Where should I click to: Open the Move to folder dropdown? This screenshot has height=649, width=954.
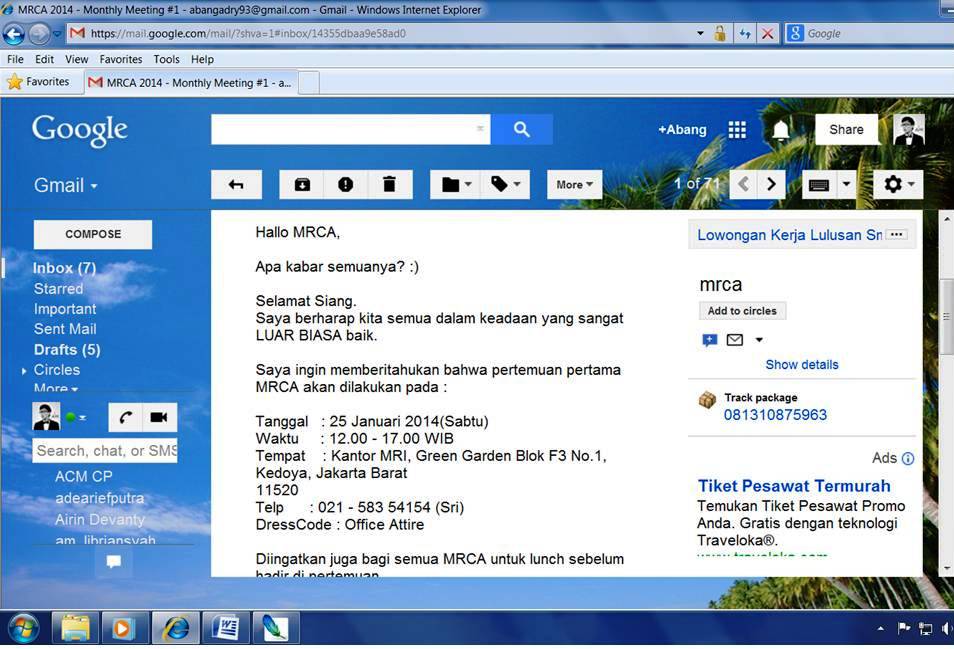(x=456, y=184)
